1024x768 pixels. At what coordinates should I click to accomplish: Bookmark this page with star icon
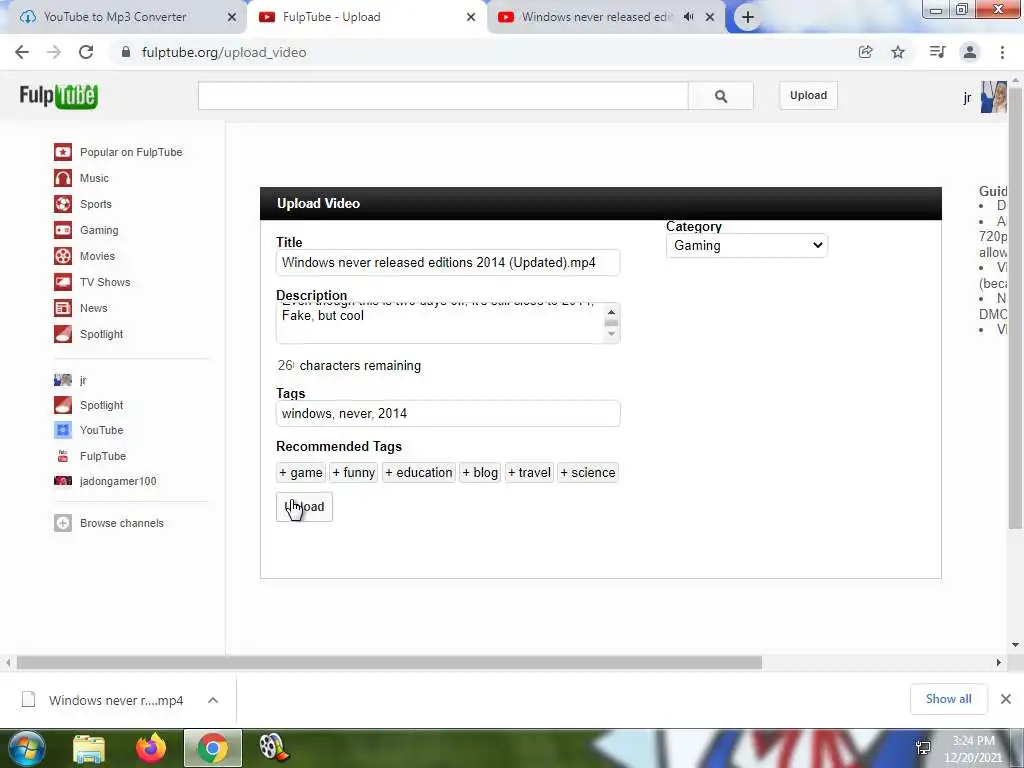pyautogui.click(x=898, y=52)
